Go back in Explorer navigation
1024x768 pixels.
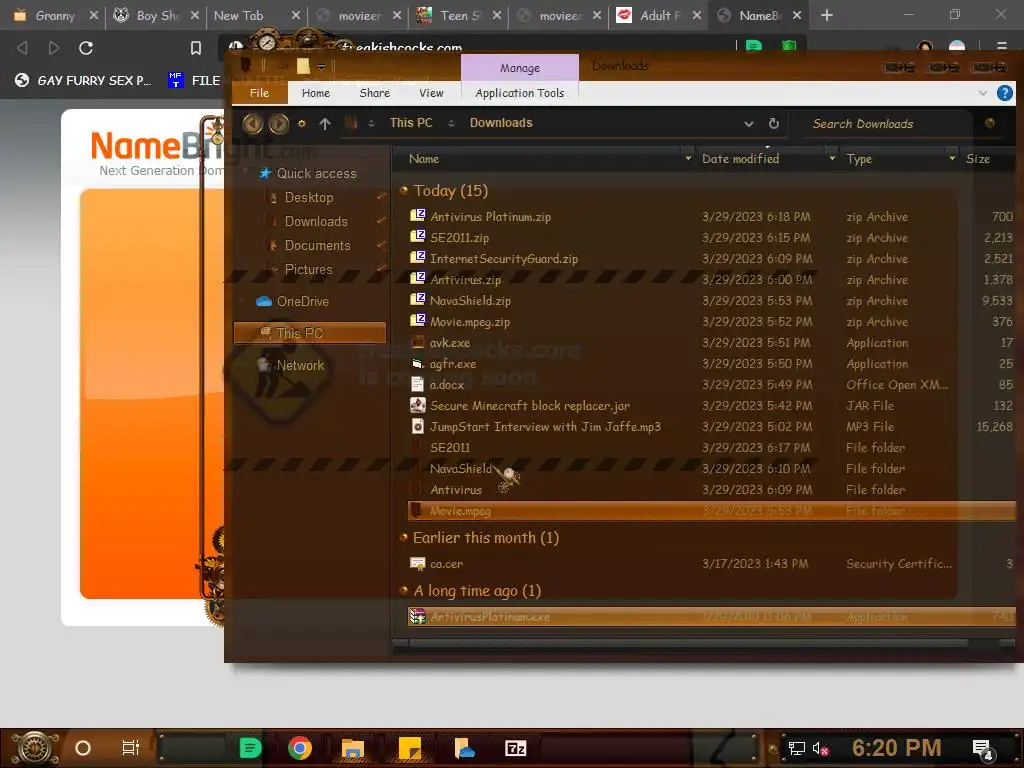[253, 123]
